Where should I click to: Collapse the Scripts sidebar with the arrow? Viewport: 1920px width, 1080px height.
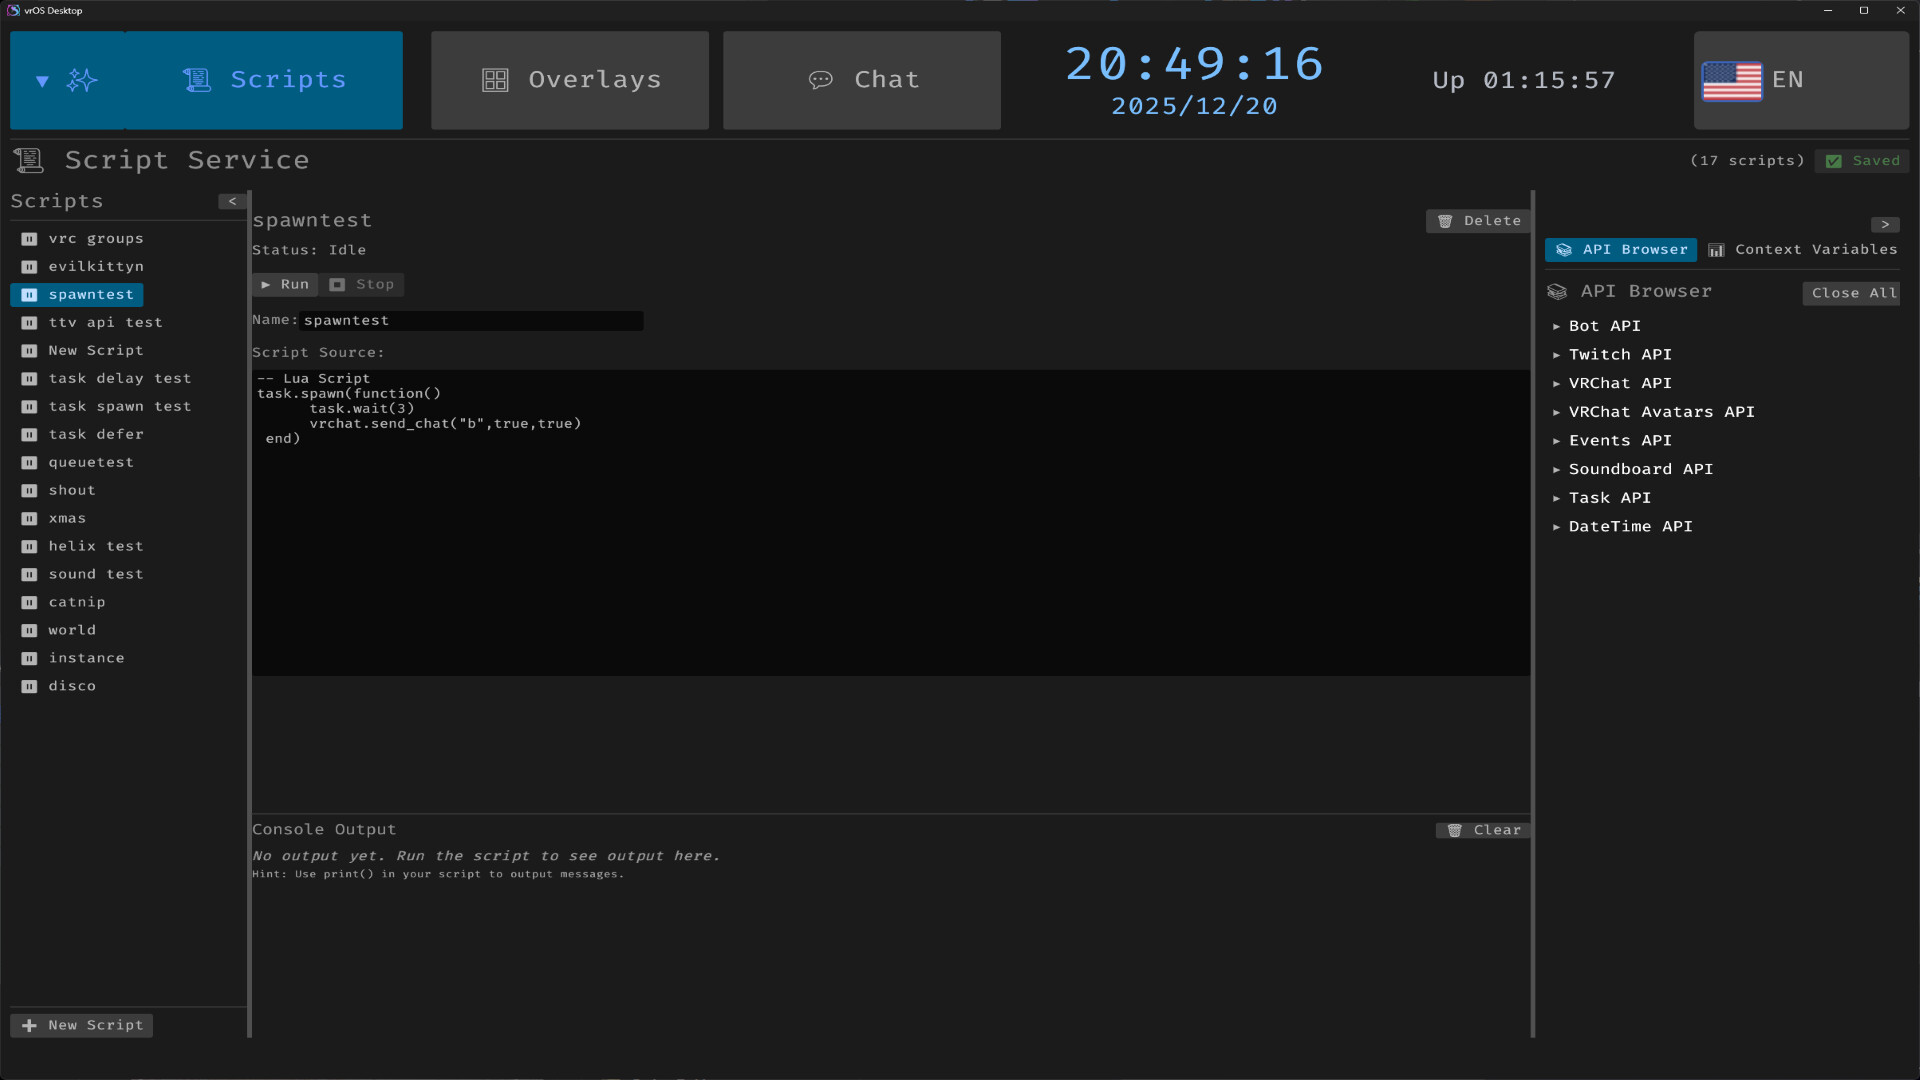(x=232, y=201)
